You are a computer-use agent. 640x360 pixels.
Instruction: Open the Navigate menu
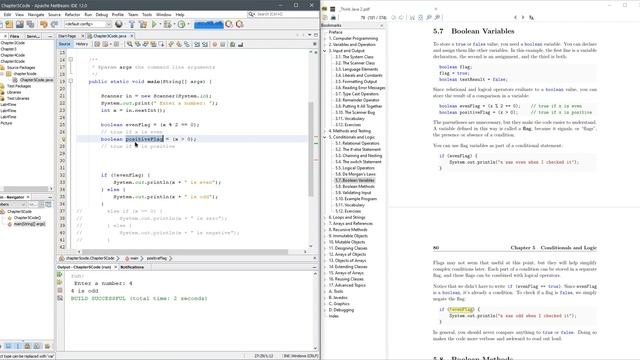[36, 15]
